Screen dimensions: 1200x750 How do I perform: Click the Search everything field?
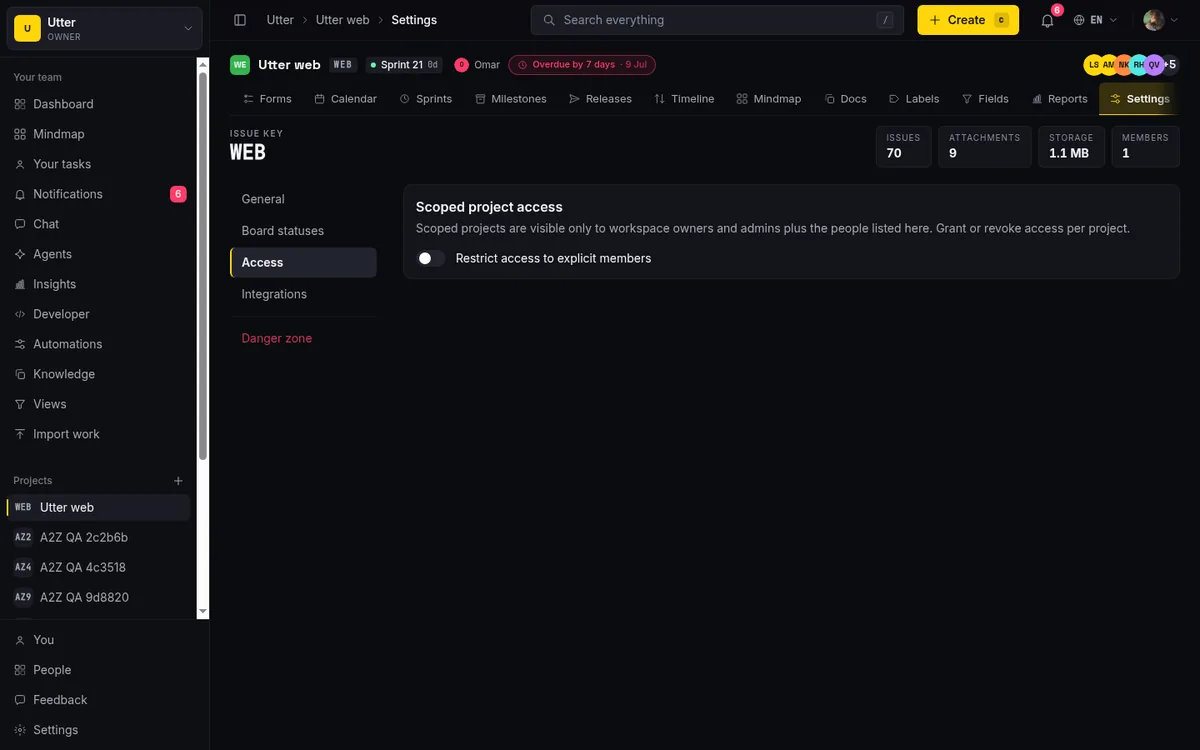tap(717, 20)
